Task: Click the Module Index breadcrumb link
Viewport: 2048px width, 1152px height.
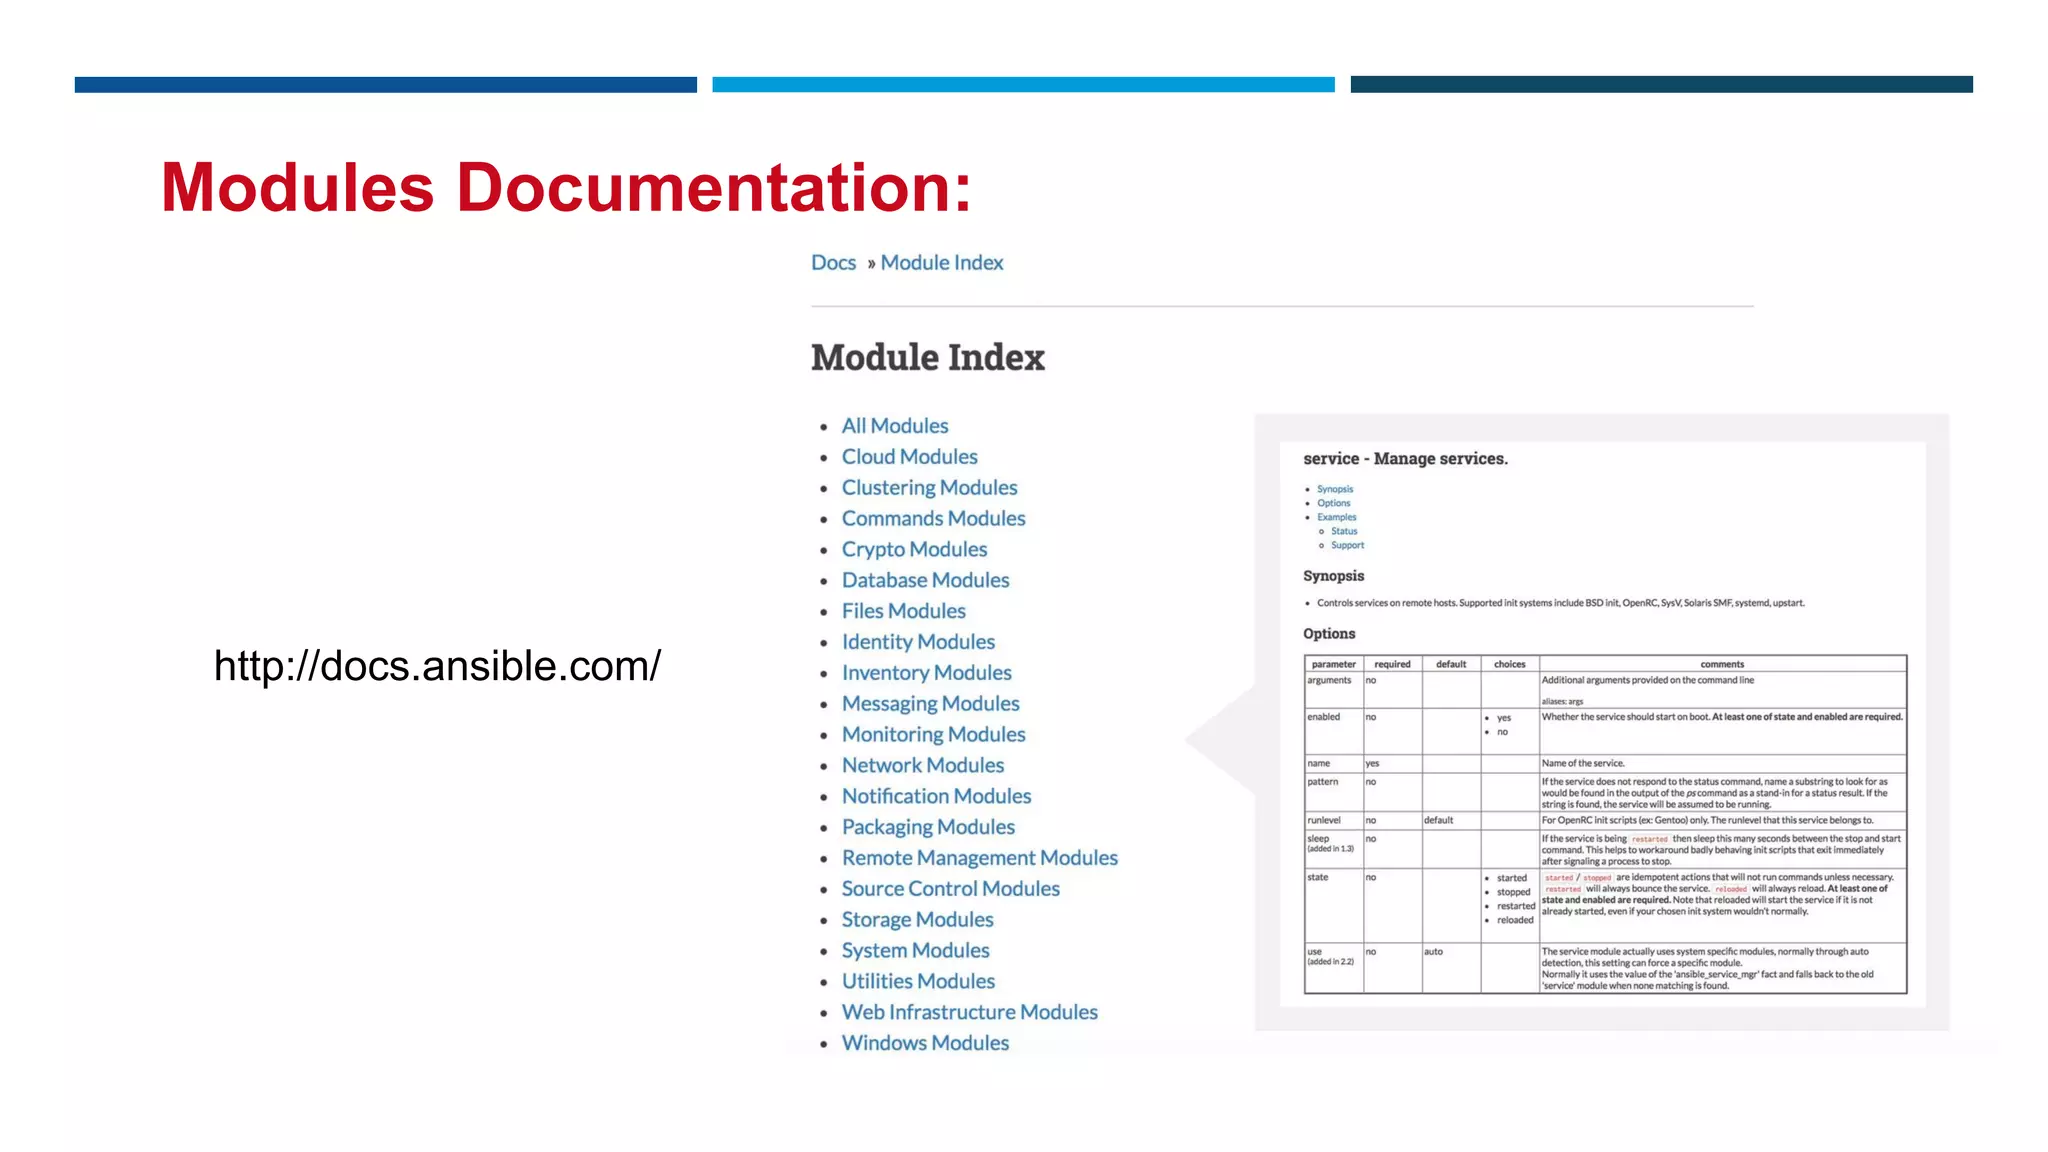Action: (941, 262)
